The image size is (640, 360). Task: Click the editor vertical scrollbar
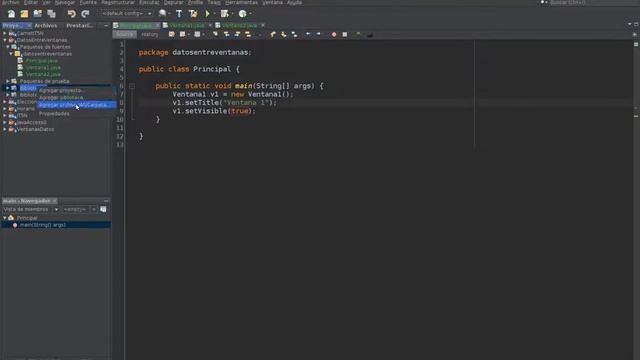(x=636, y=199)
